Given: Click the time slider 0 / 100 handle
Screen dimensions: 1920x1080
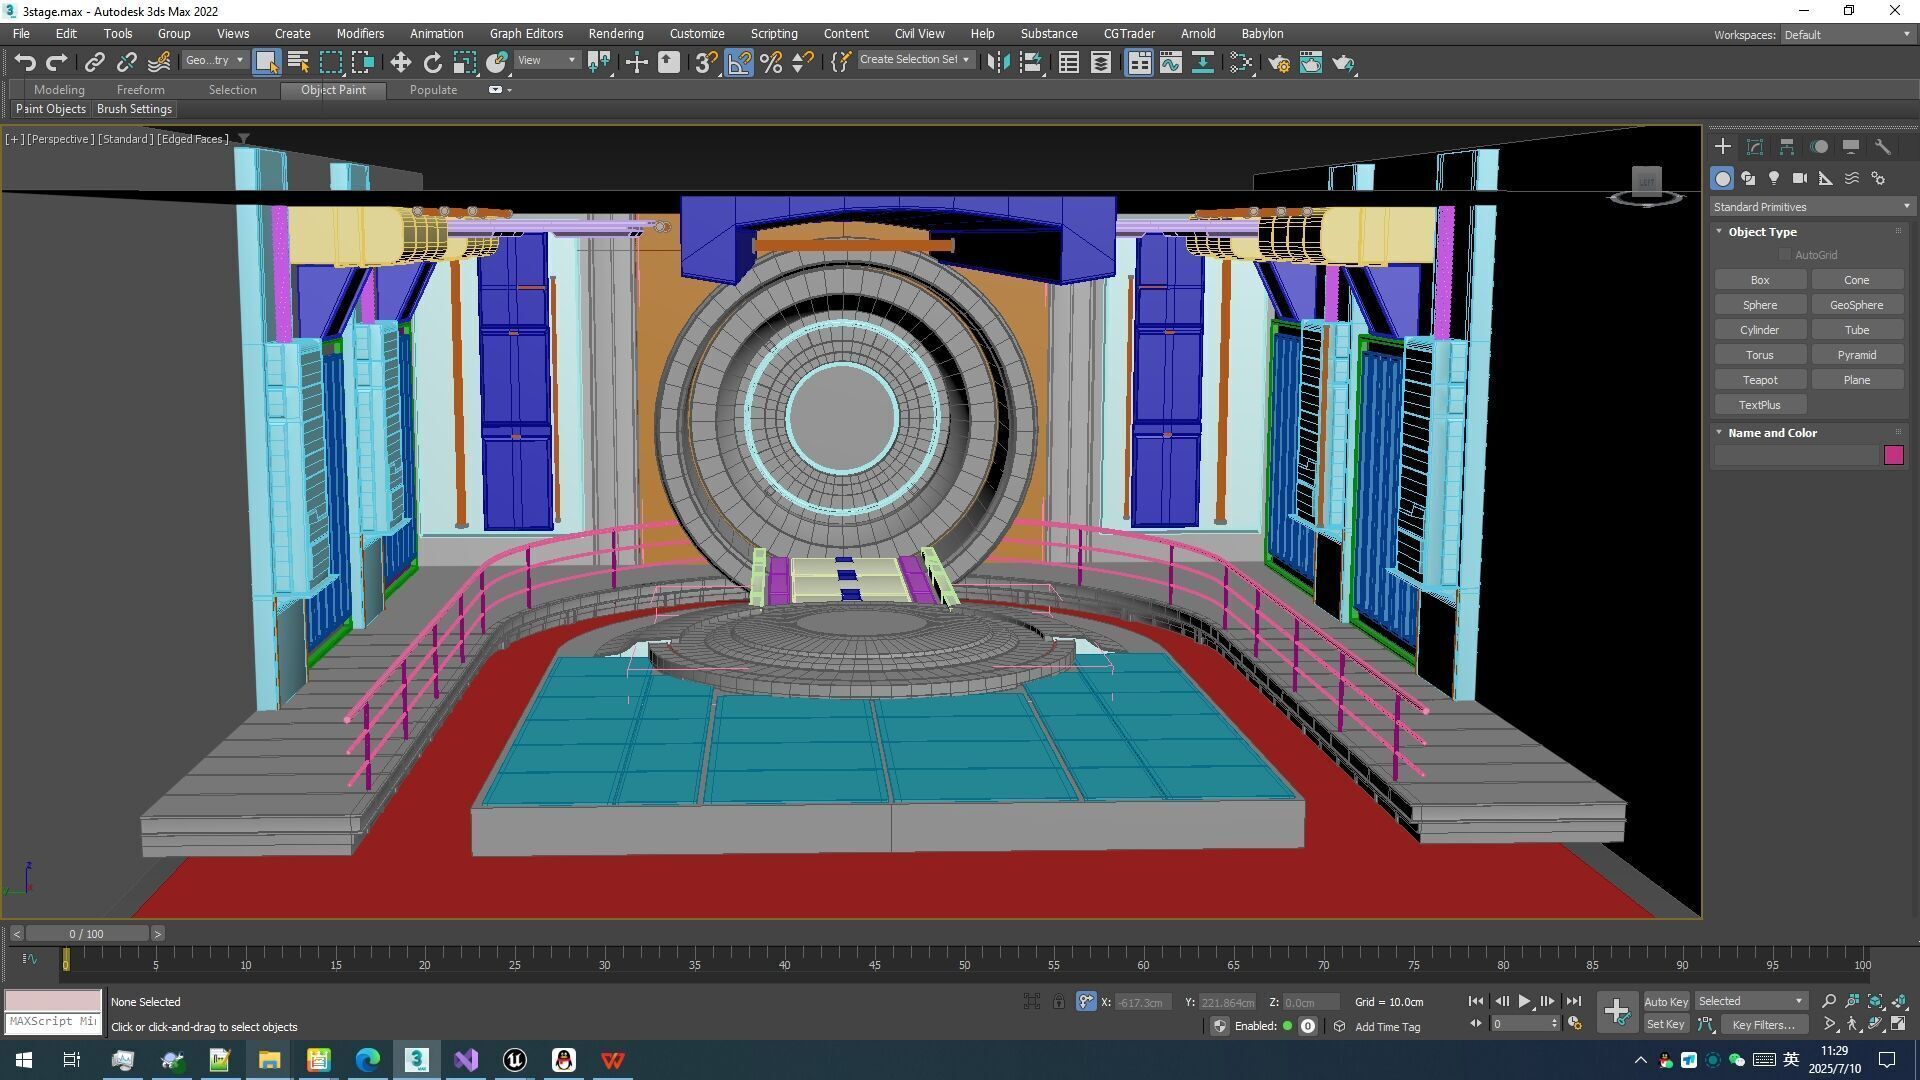Looking at the screenshot, I should pyautogui.click(x=87, y=933).
